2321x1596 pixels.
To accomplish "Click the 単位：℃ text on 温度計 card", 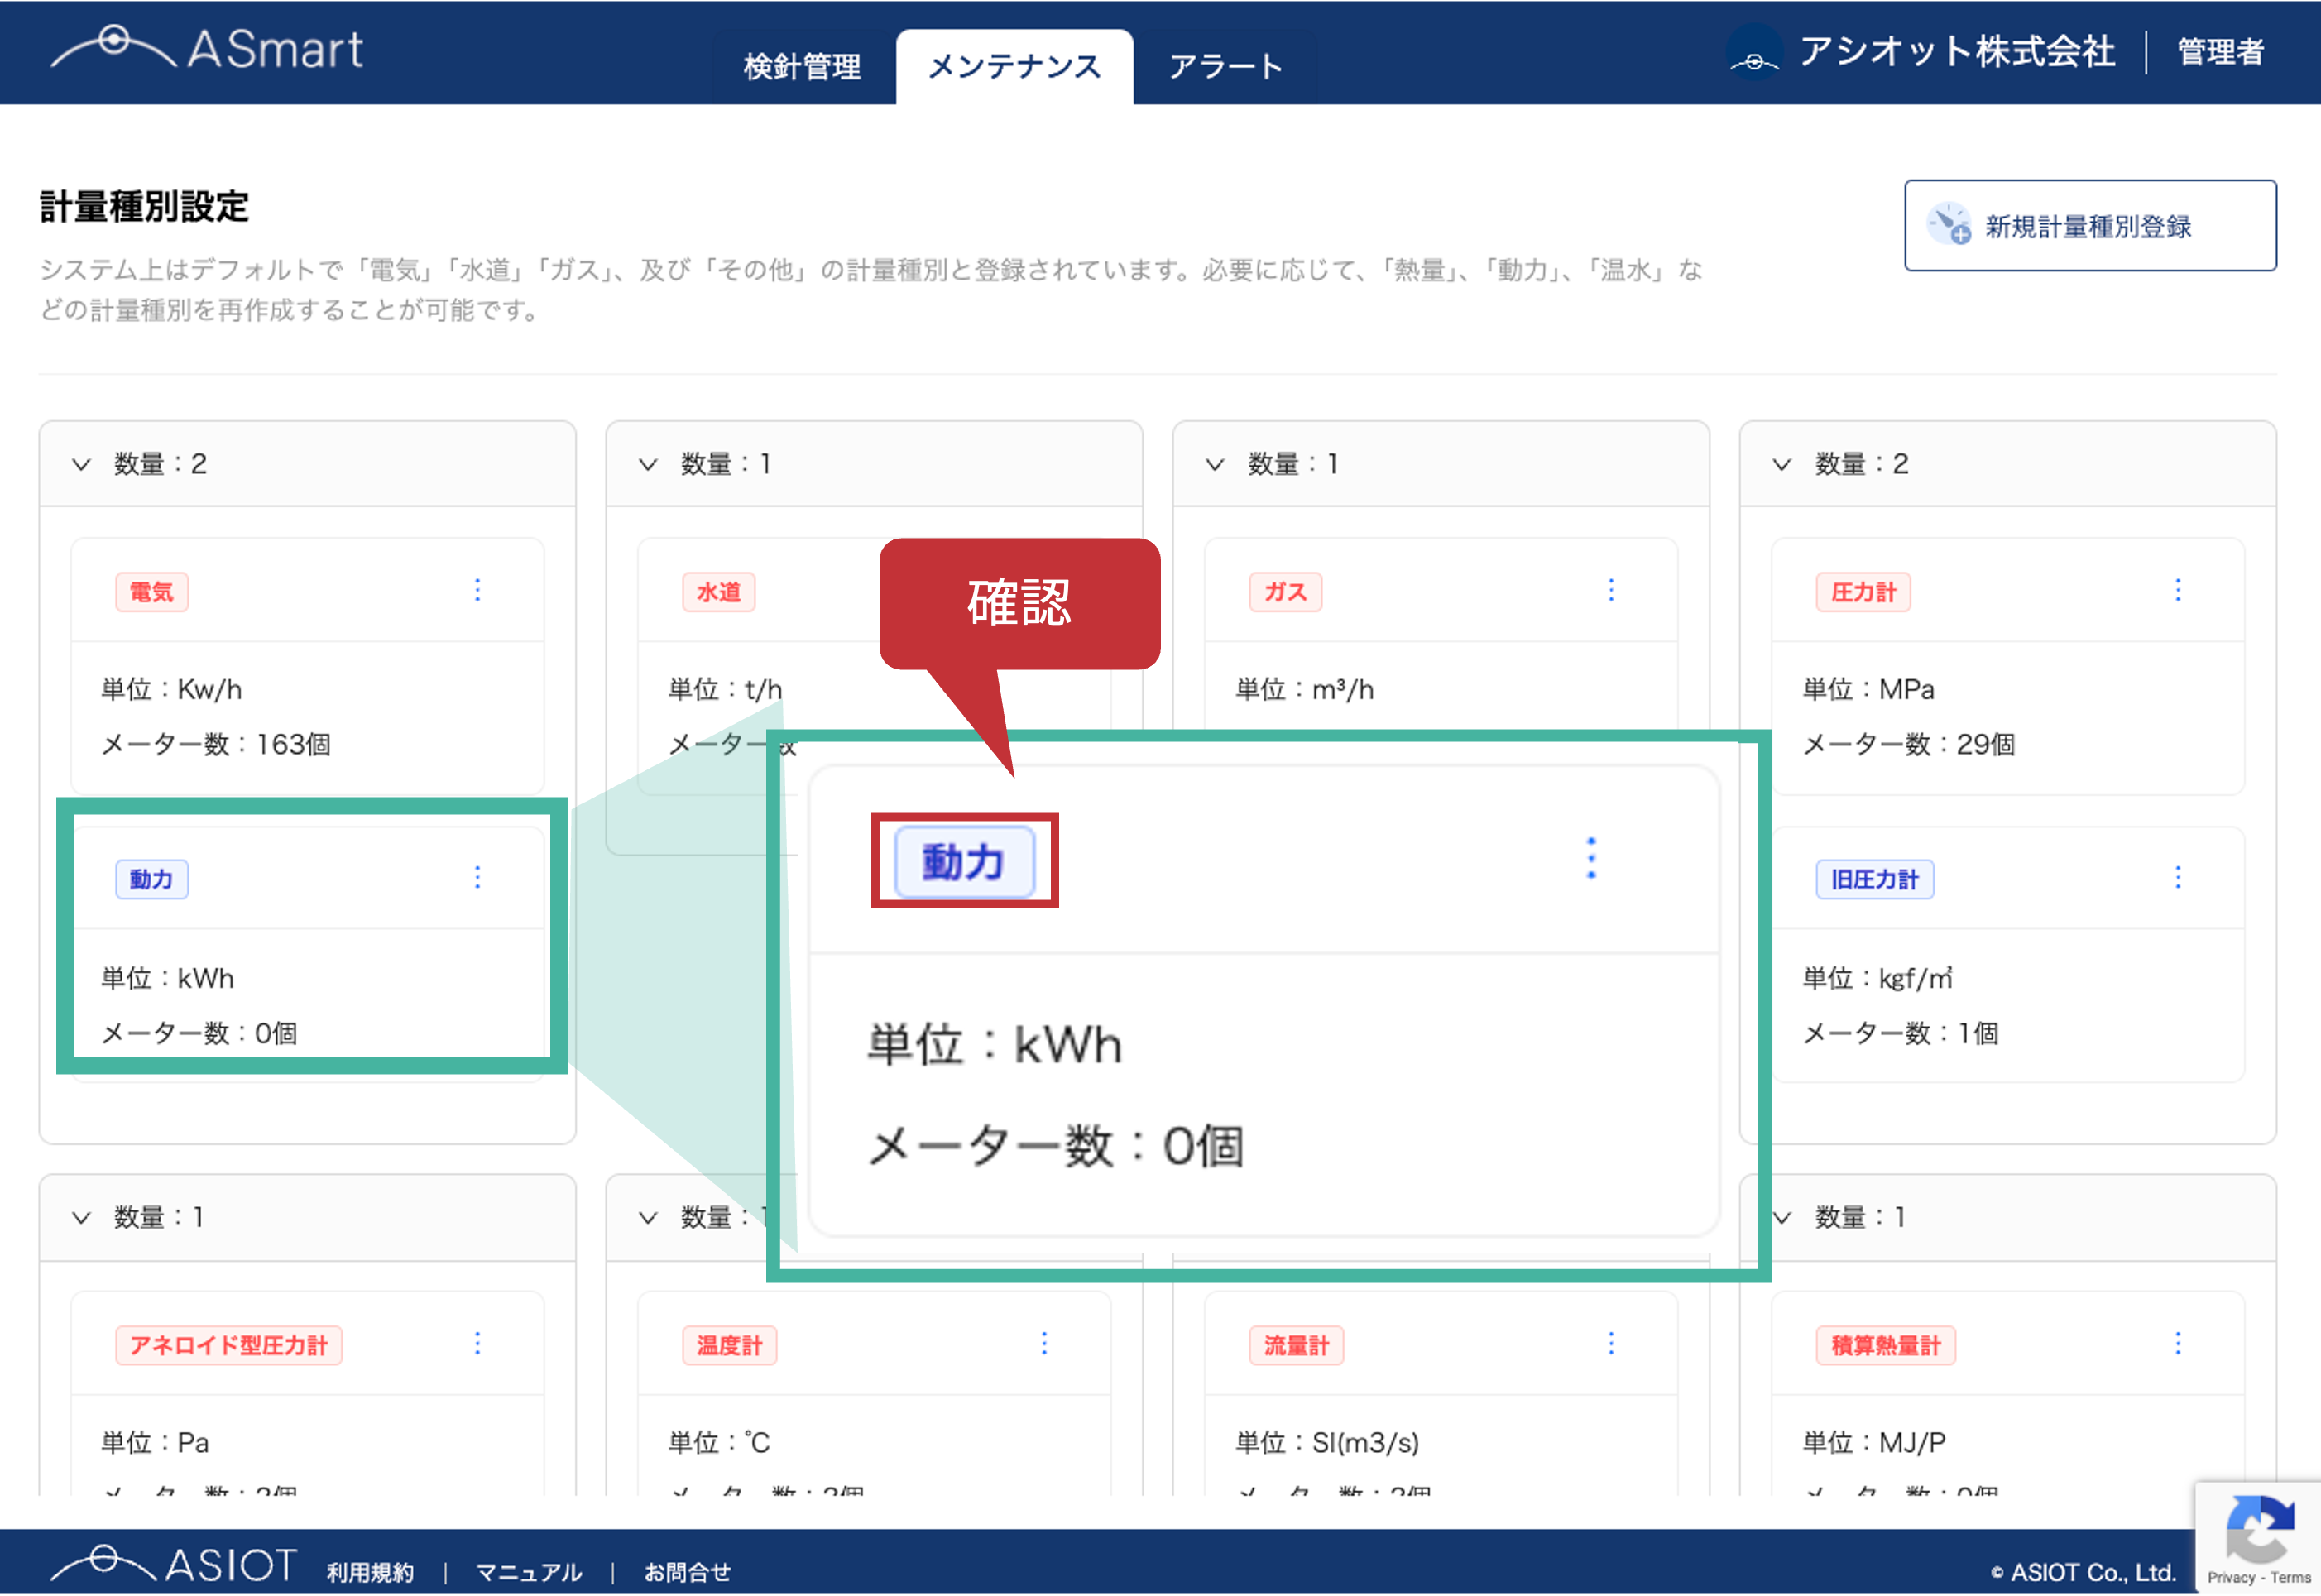I will [719, 1443].
